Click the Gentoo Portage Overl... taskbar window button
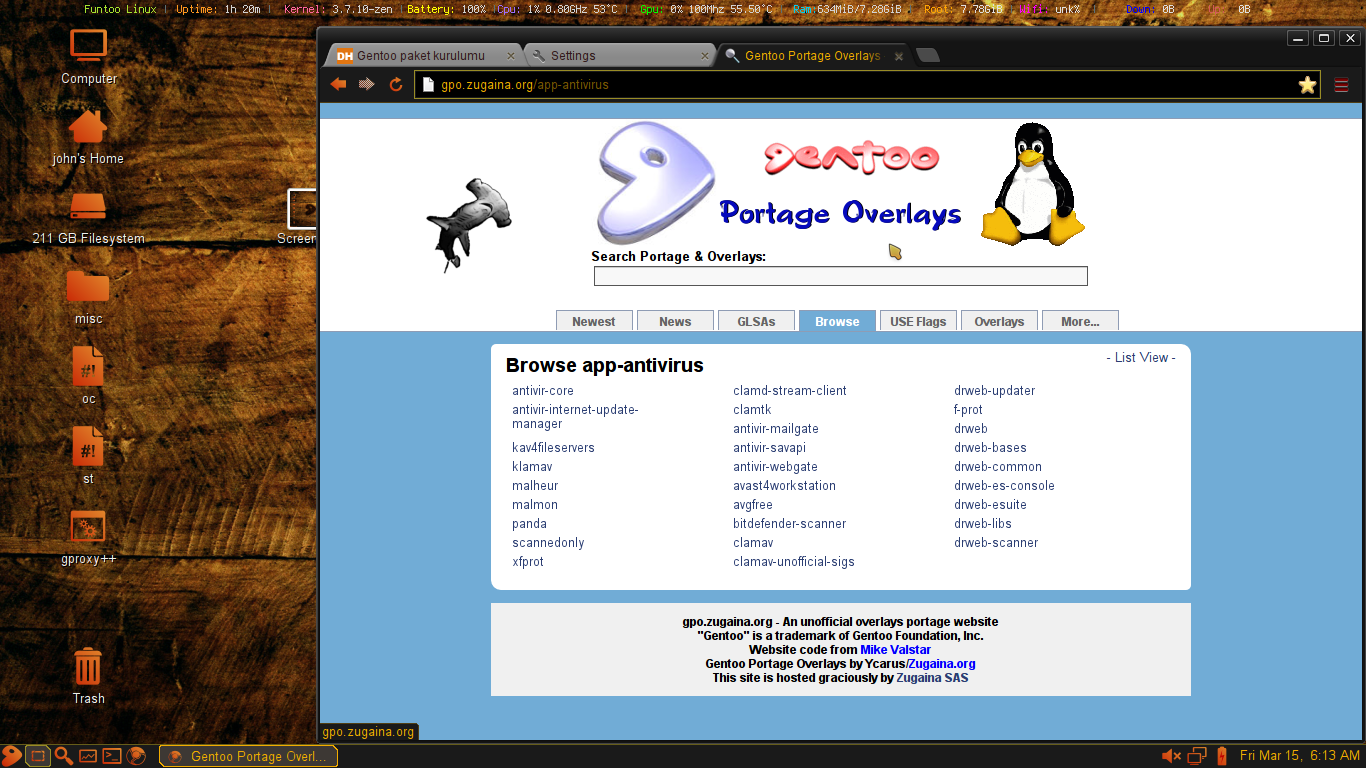1366x768 pixels. point(248,756)
